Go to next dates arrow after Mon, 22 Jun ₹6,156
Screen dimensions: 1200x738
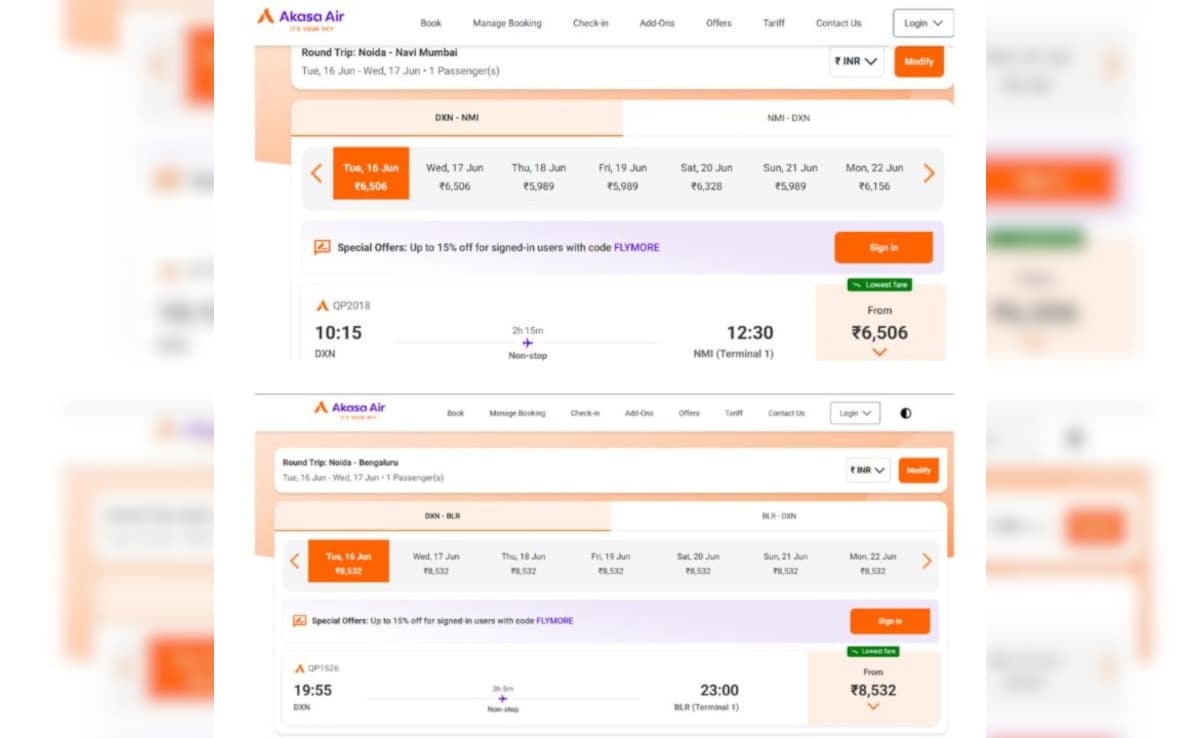[x=929, y=173]
